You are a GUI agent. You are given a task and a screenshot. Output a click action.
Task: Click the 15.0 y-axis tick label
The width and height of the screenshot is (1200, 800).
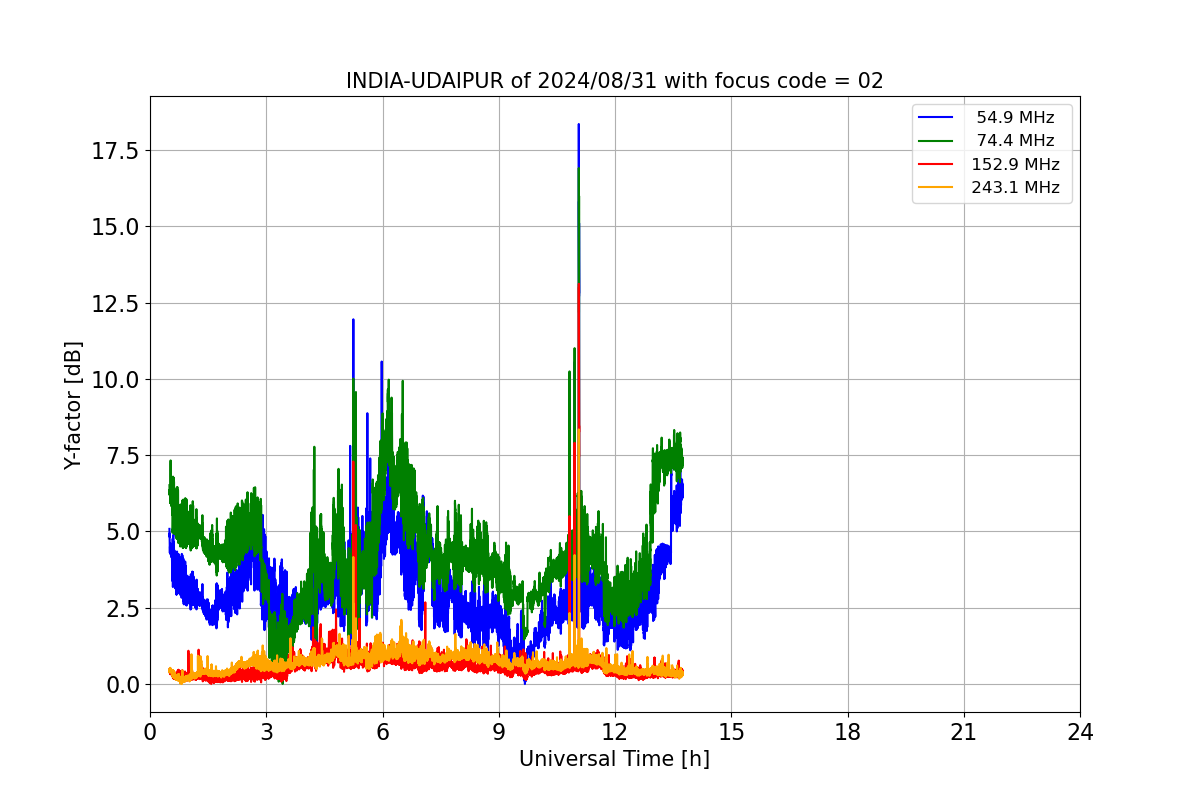(x=117, y=227)
